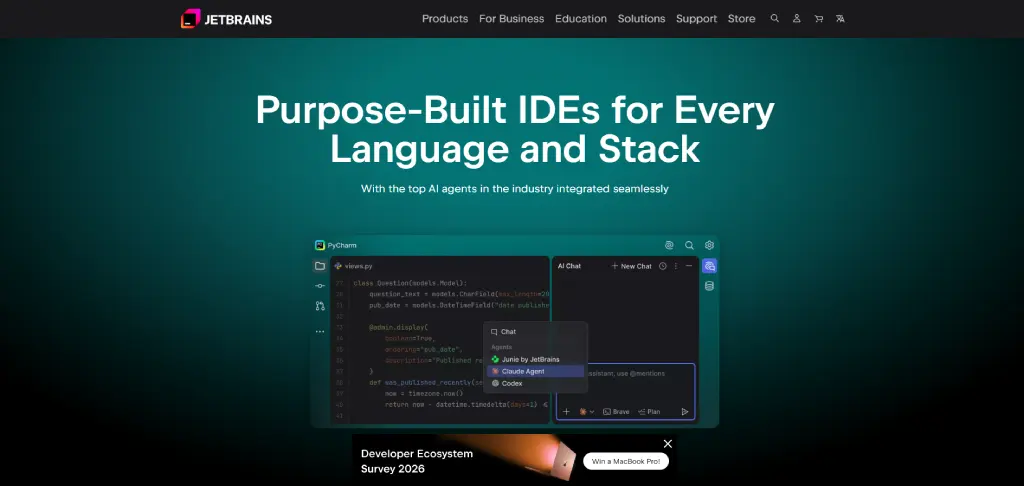Click the Developer Ecosystem Survey 2026 text
This screenshot has height=486, width=1024.
click(x=417, y=461)
